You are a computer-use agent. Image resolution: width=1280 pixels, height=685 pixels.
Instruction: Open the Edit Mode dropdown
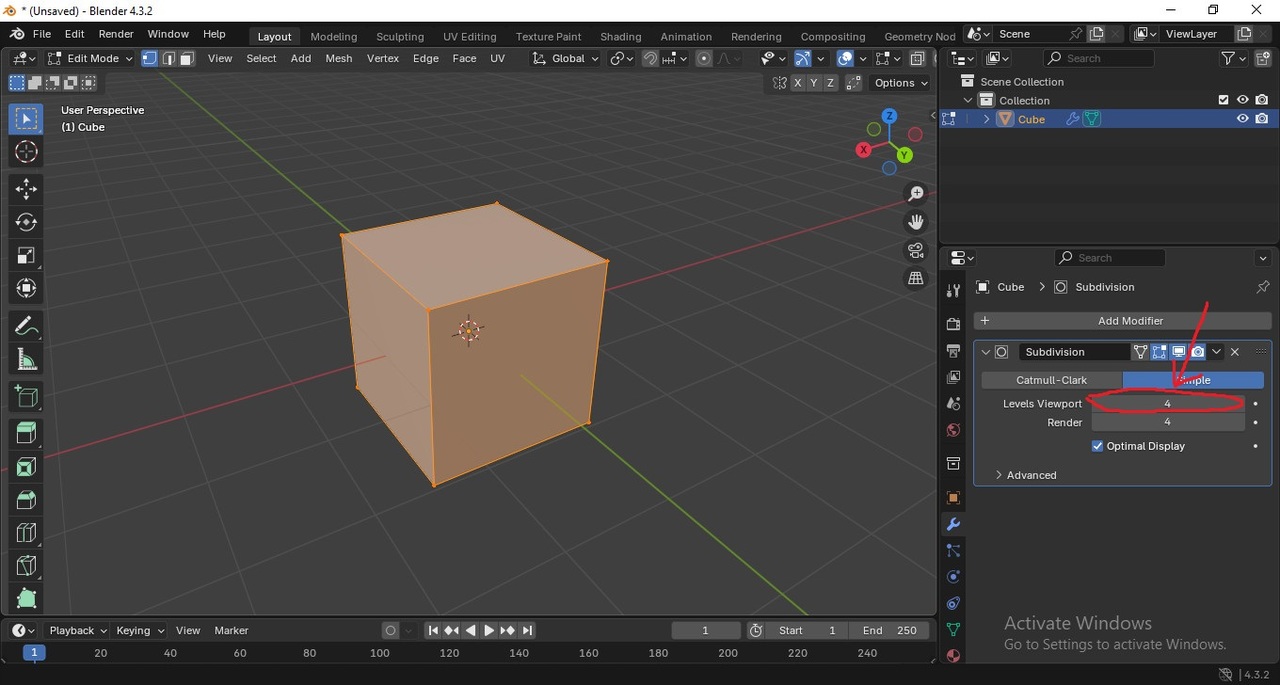[90, 58]
